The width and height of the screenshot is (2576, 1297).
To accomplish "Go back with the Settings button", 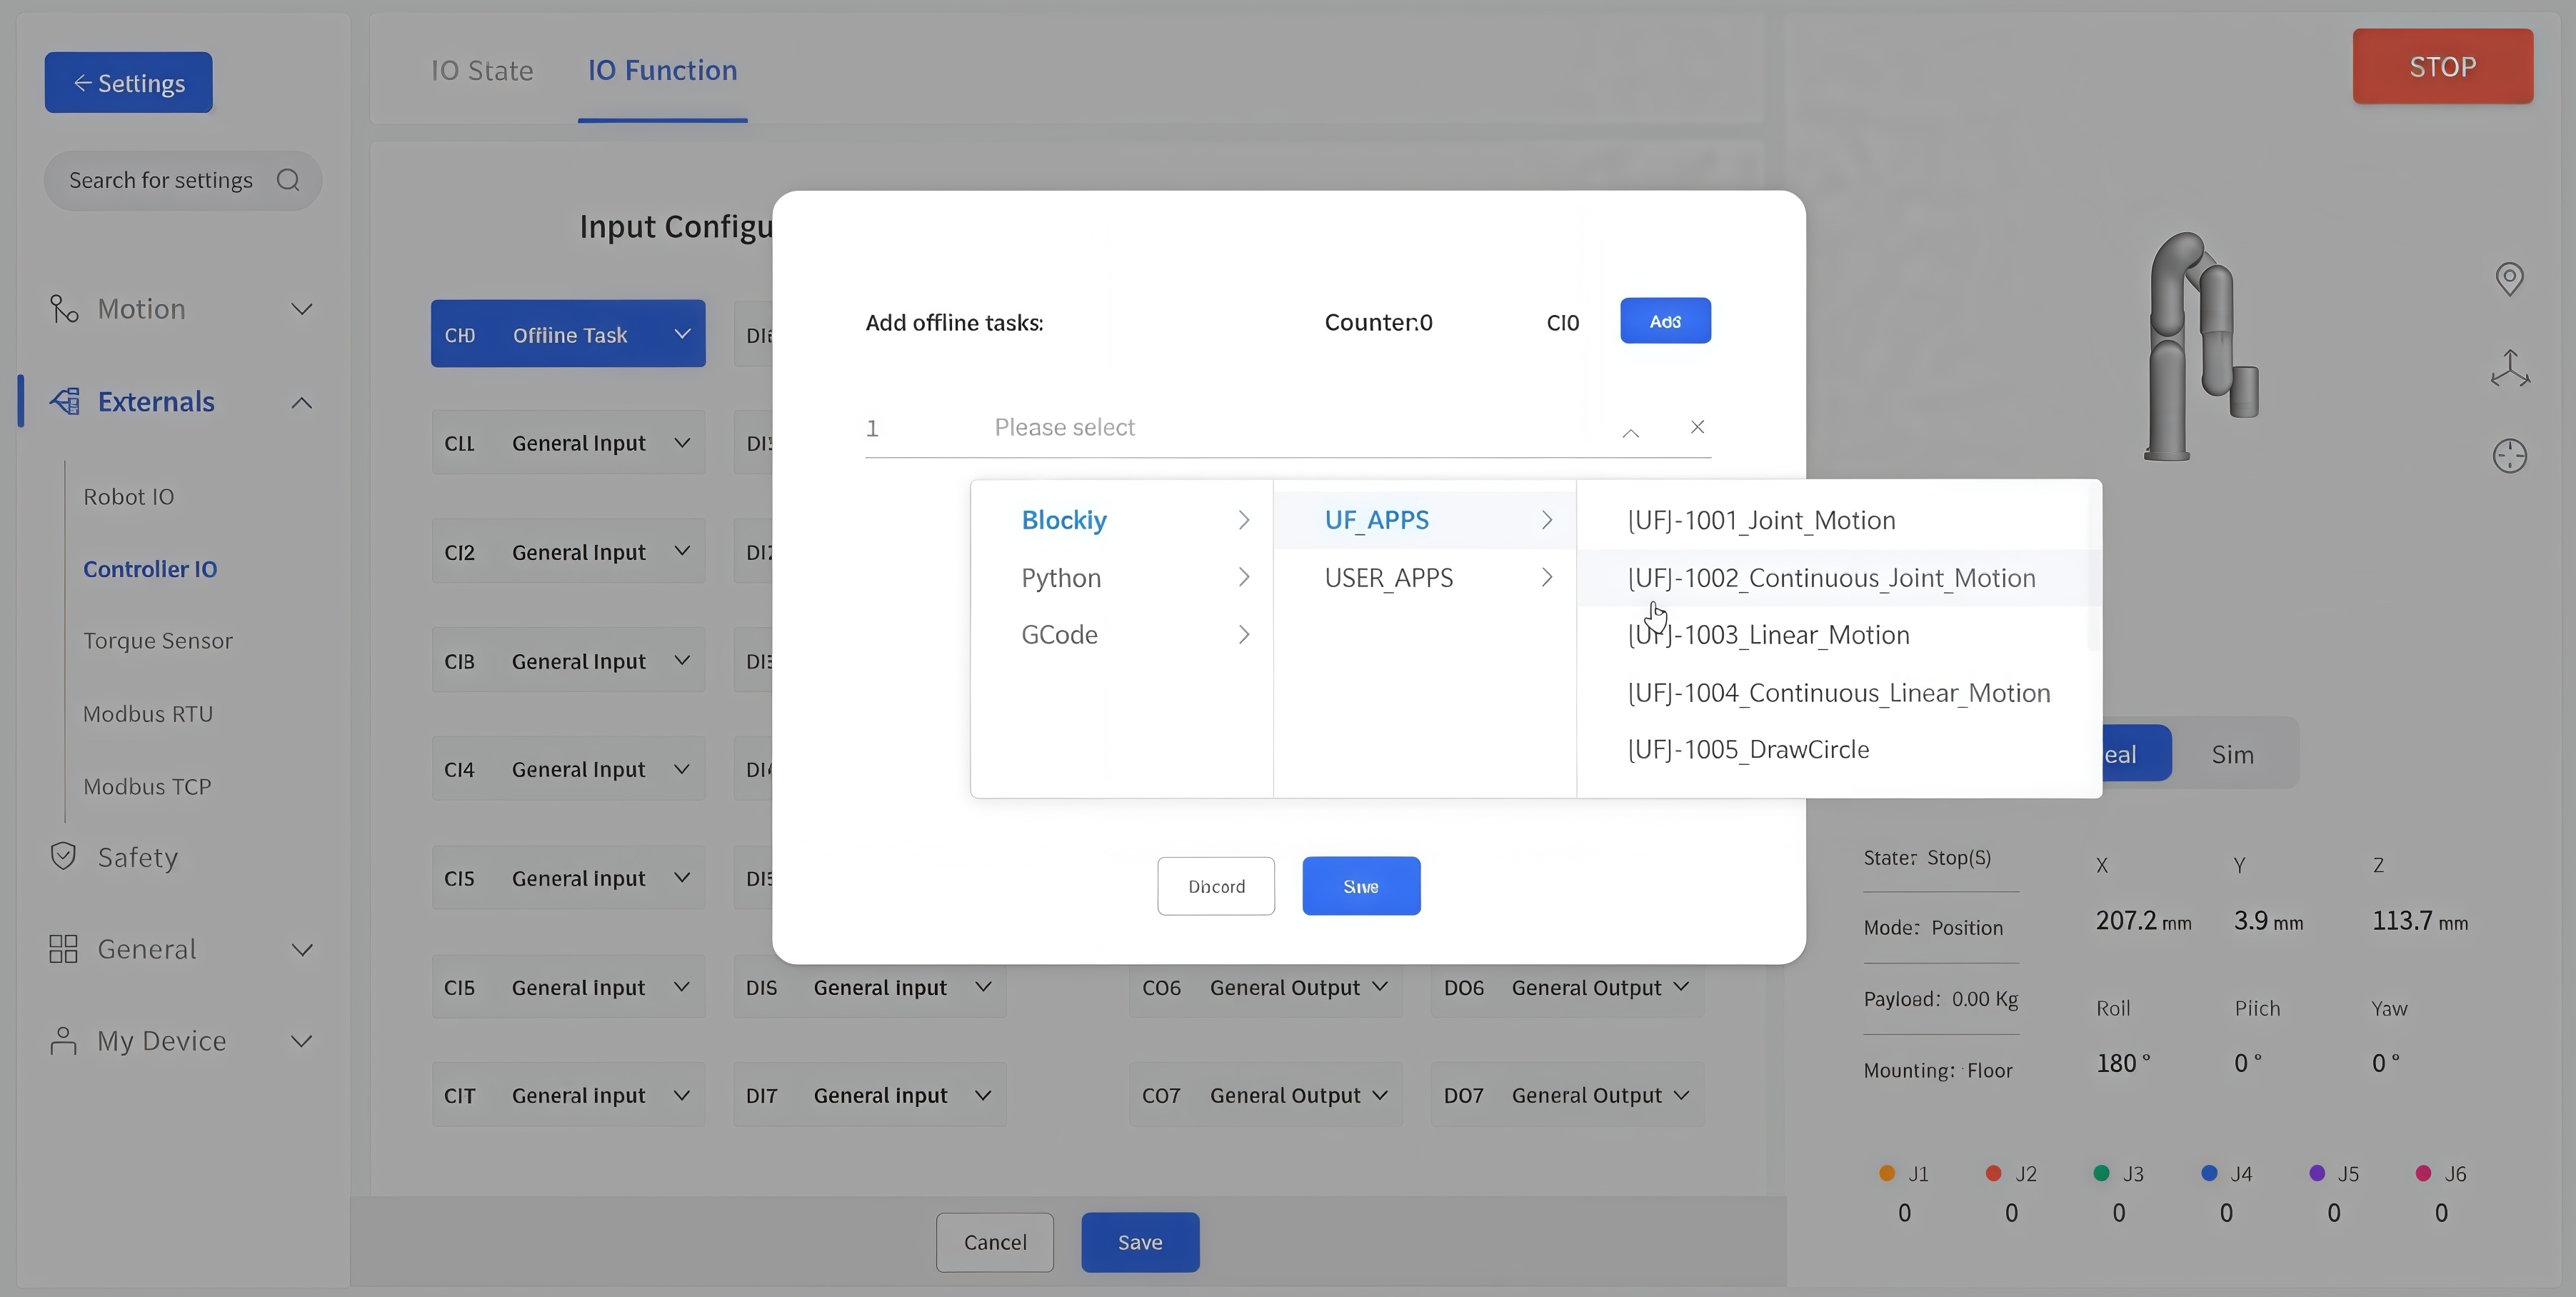I will point(128,82).
